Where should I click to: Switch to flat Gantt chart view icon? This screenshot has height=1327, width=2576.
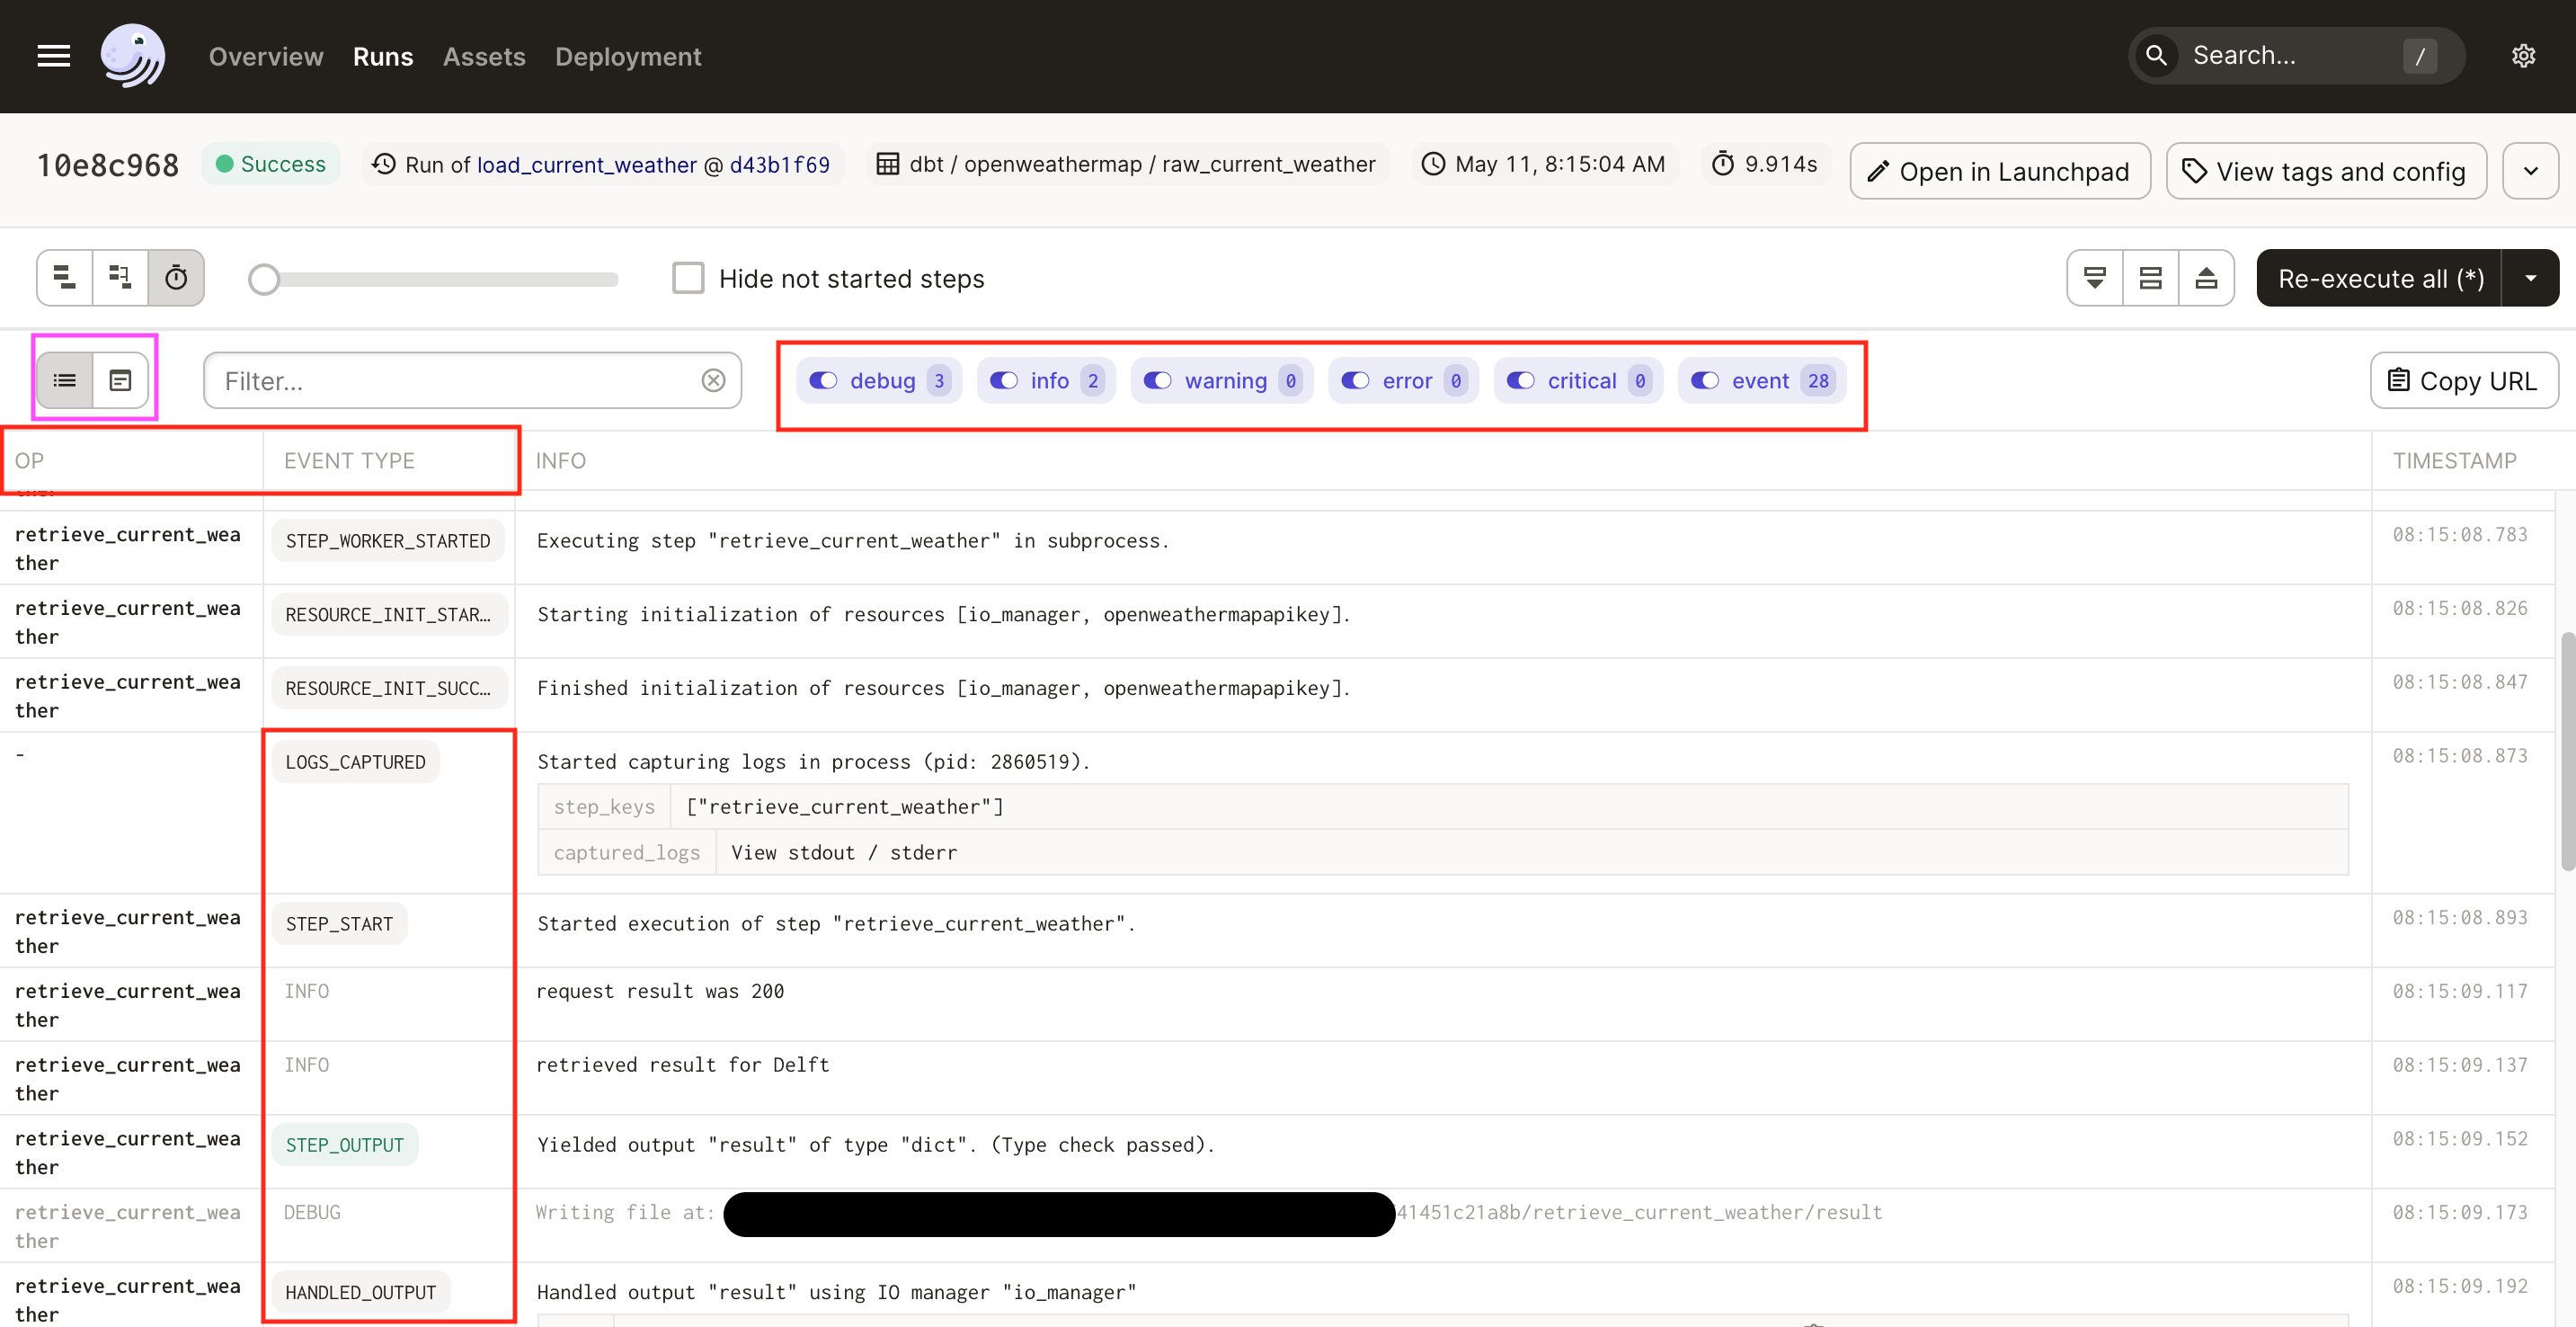pyautogui.click(x=65, y=277)
